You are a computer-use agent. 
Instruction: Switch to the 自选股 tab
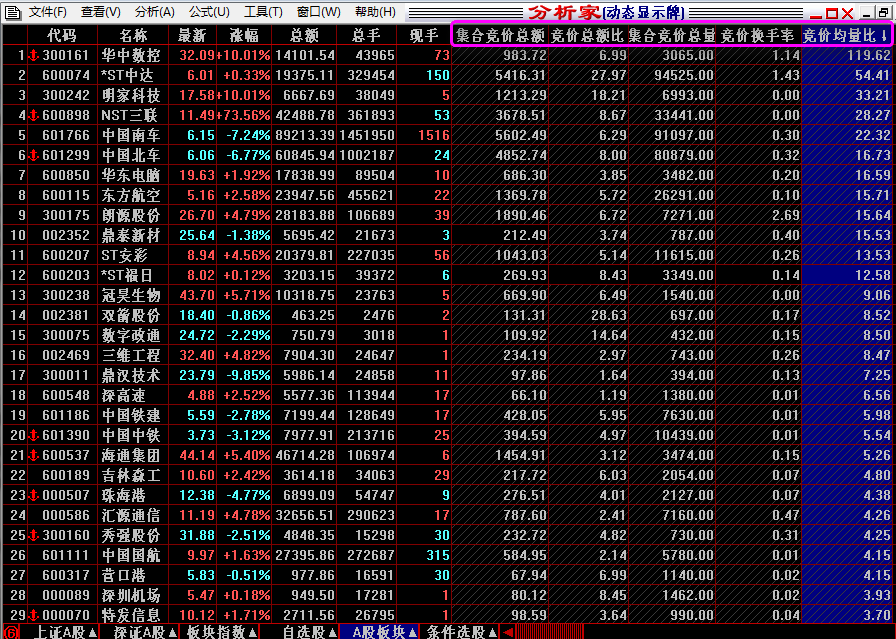[309, 632]
